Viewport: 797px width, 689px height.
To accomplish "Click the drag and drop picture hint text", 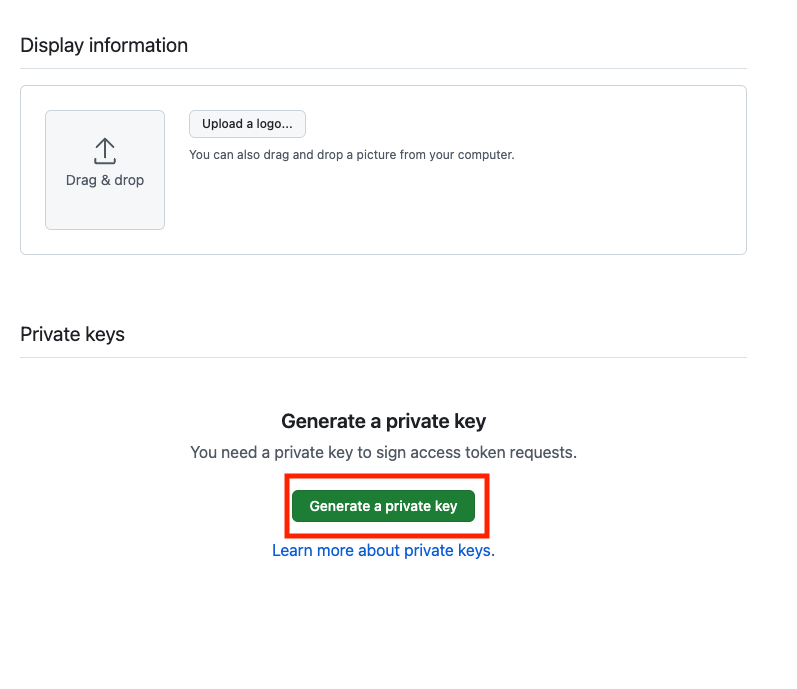I will click(351, 155).
